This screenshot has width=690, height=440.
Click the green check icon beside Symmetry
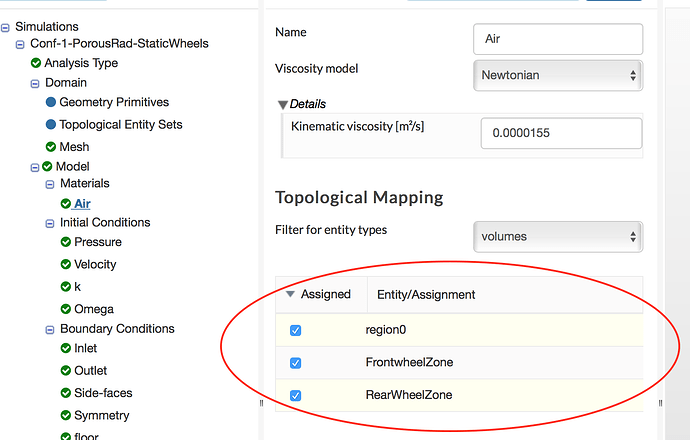[x=65, y=415]
